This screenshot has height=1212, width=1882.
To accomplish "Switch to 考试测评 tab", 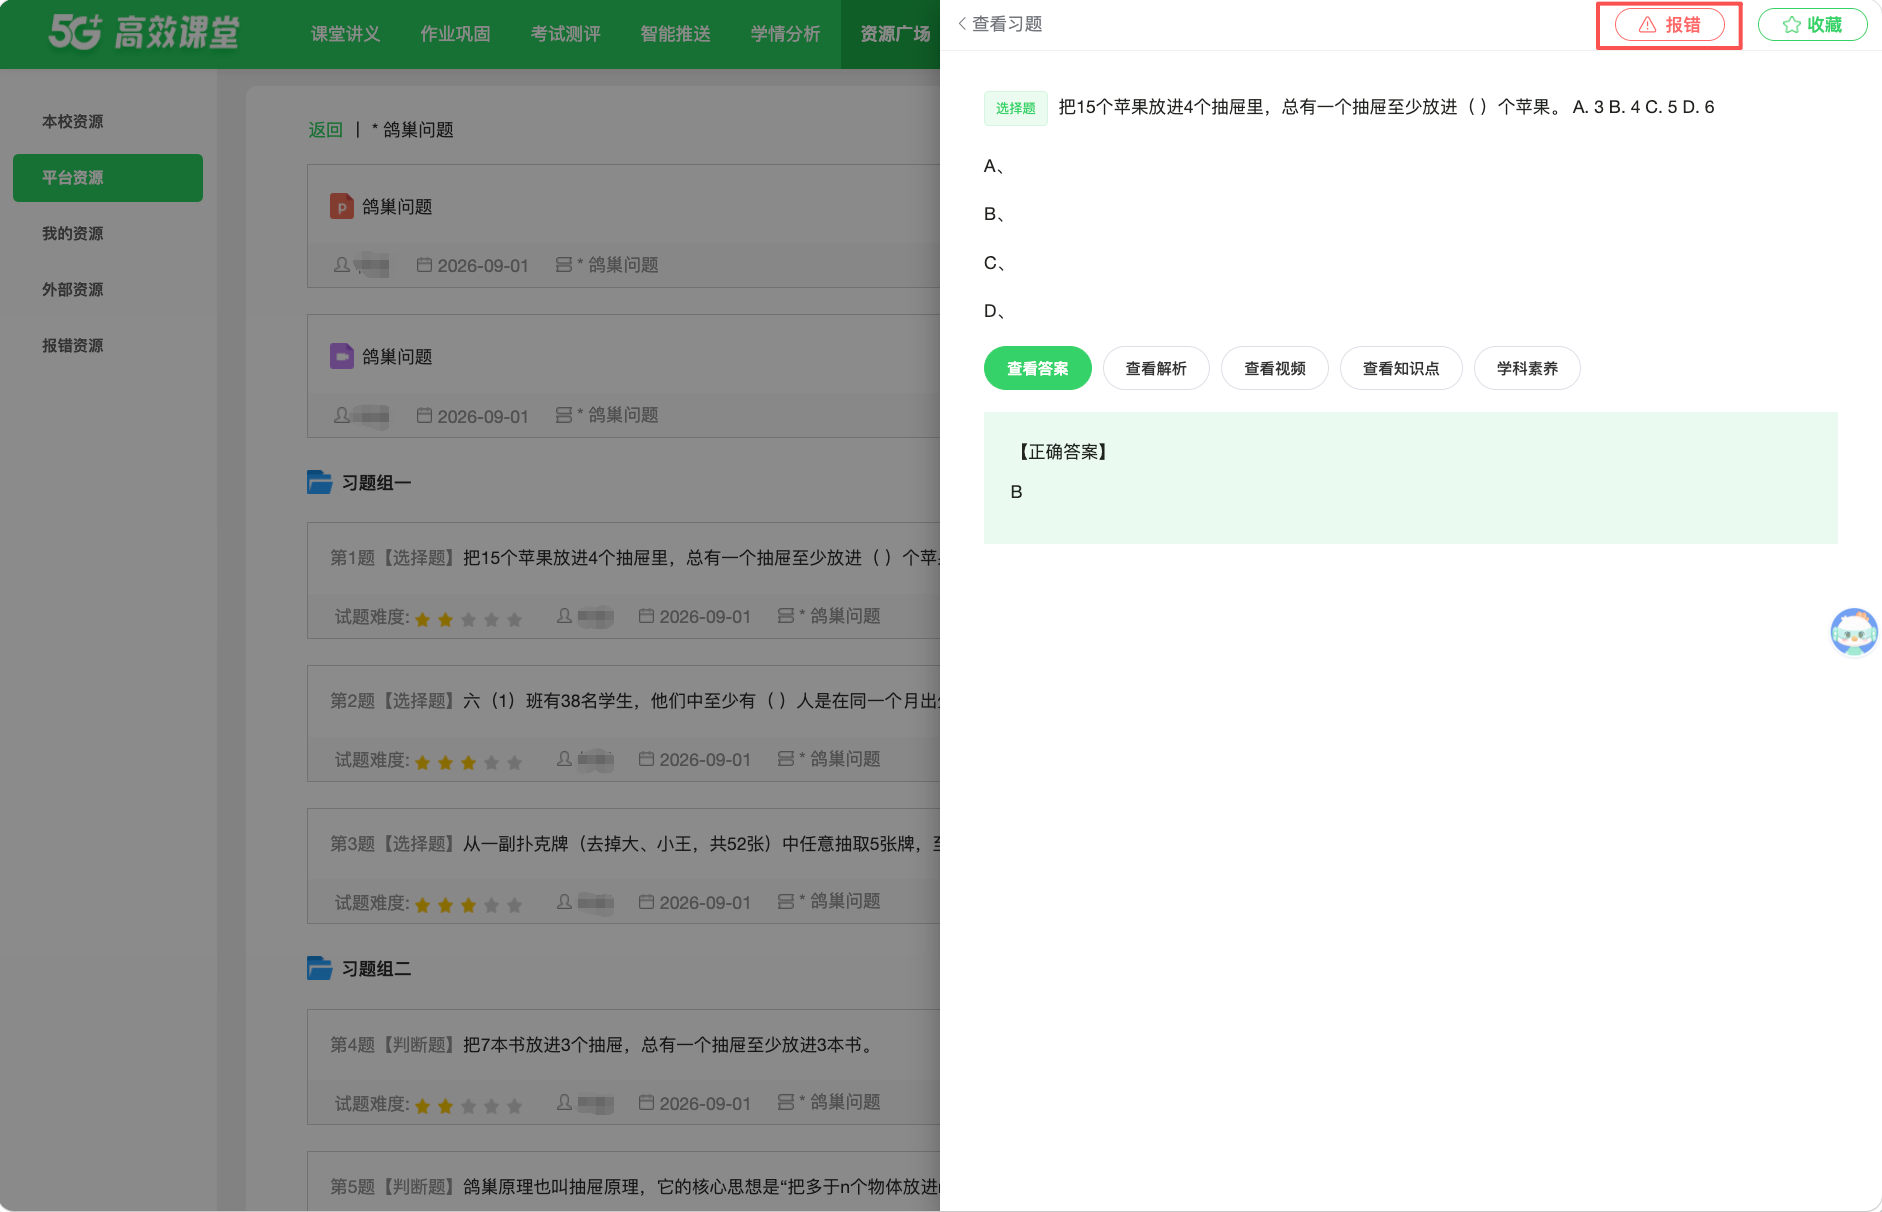I will pyautogui.click(x=565, y=34).
